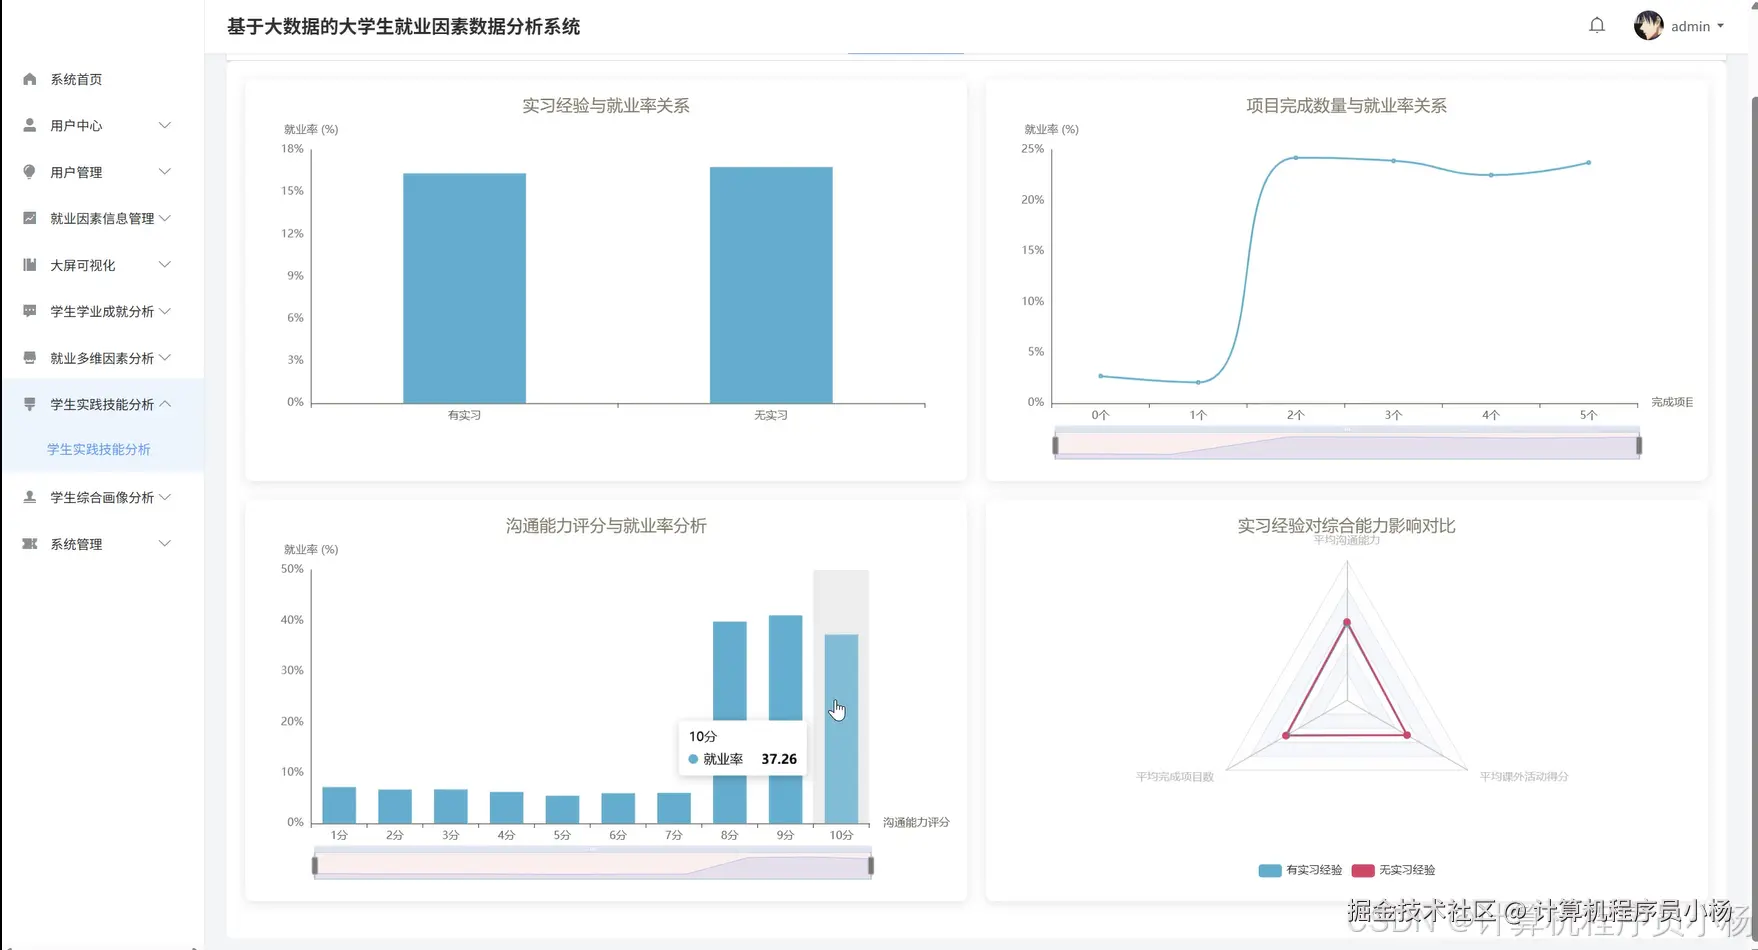
Task: Click the 无实习 bar in internship chart
Action: pos(771,285)
